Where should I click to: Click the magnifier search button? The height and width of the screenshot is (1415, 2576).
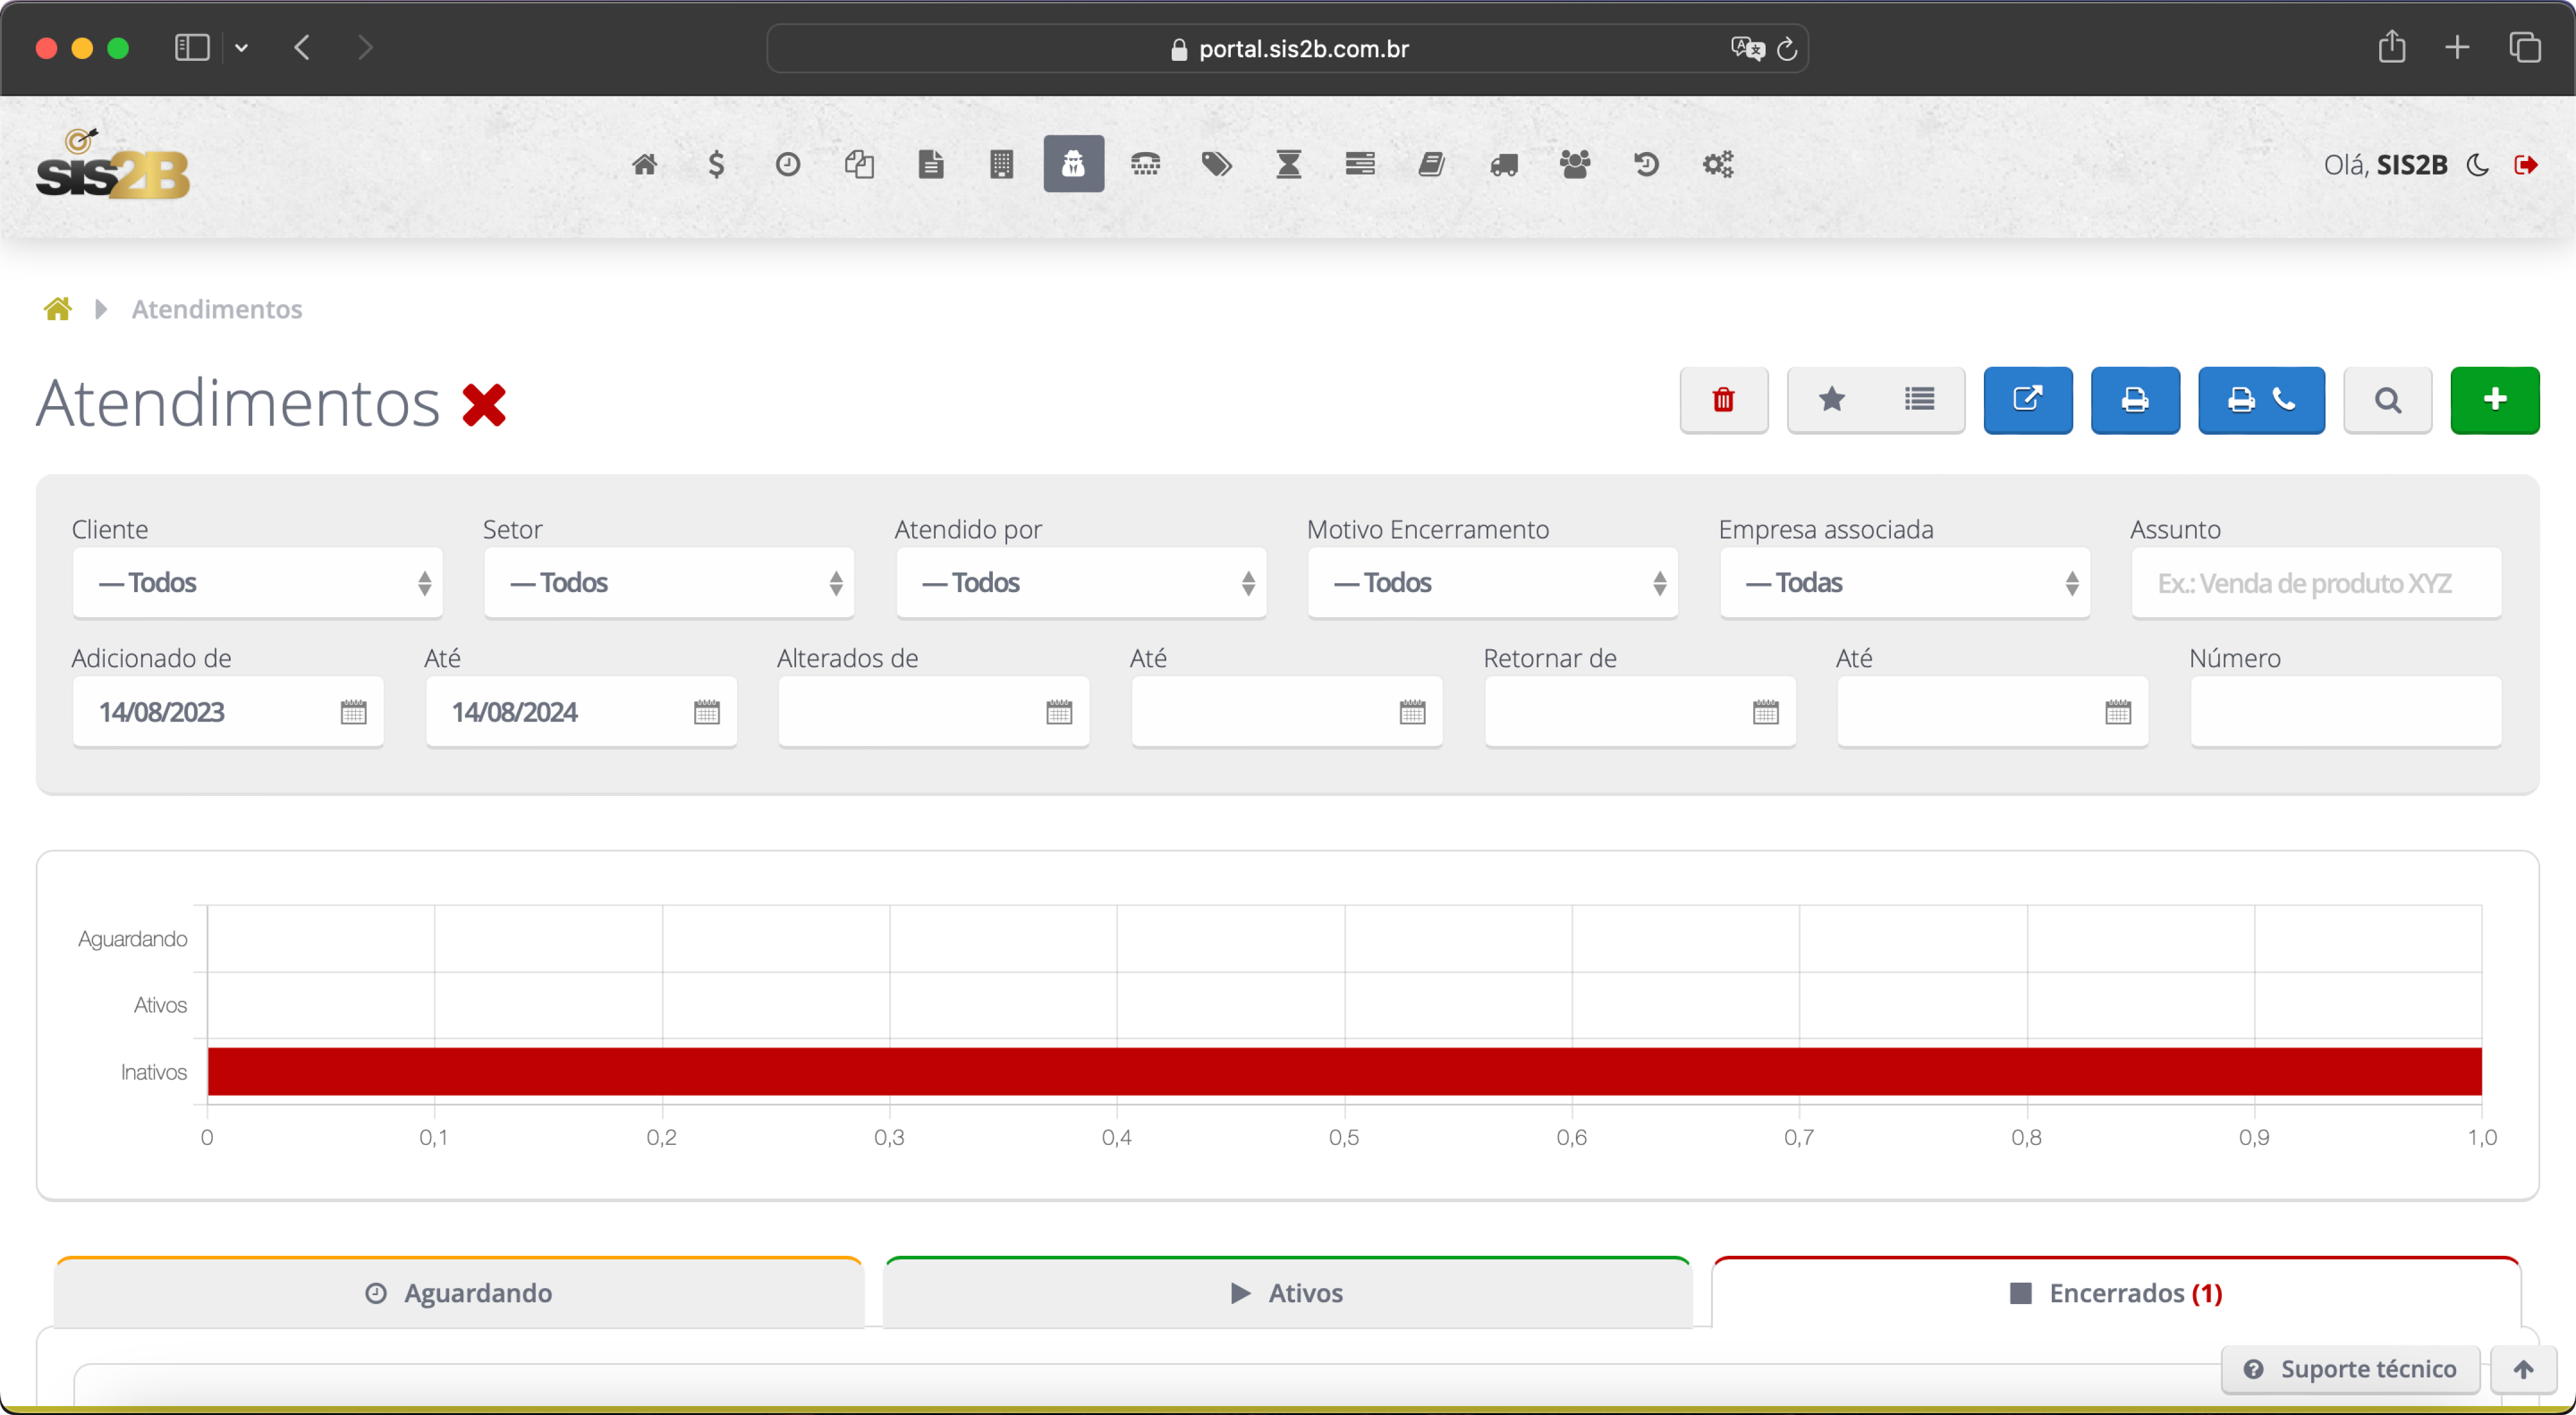tap(2387, 400)
